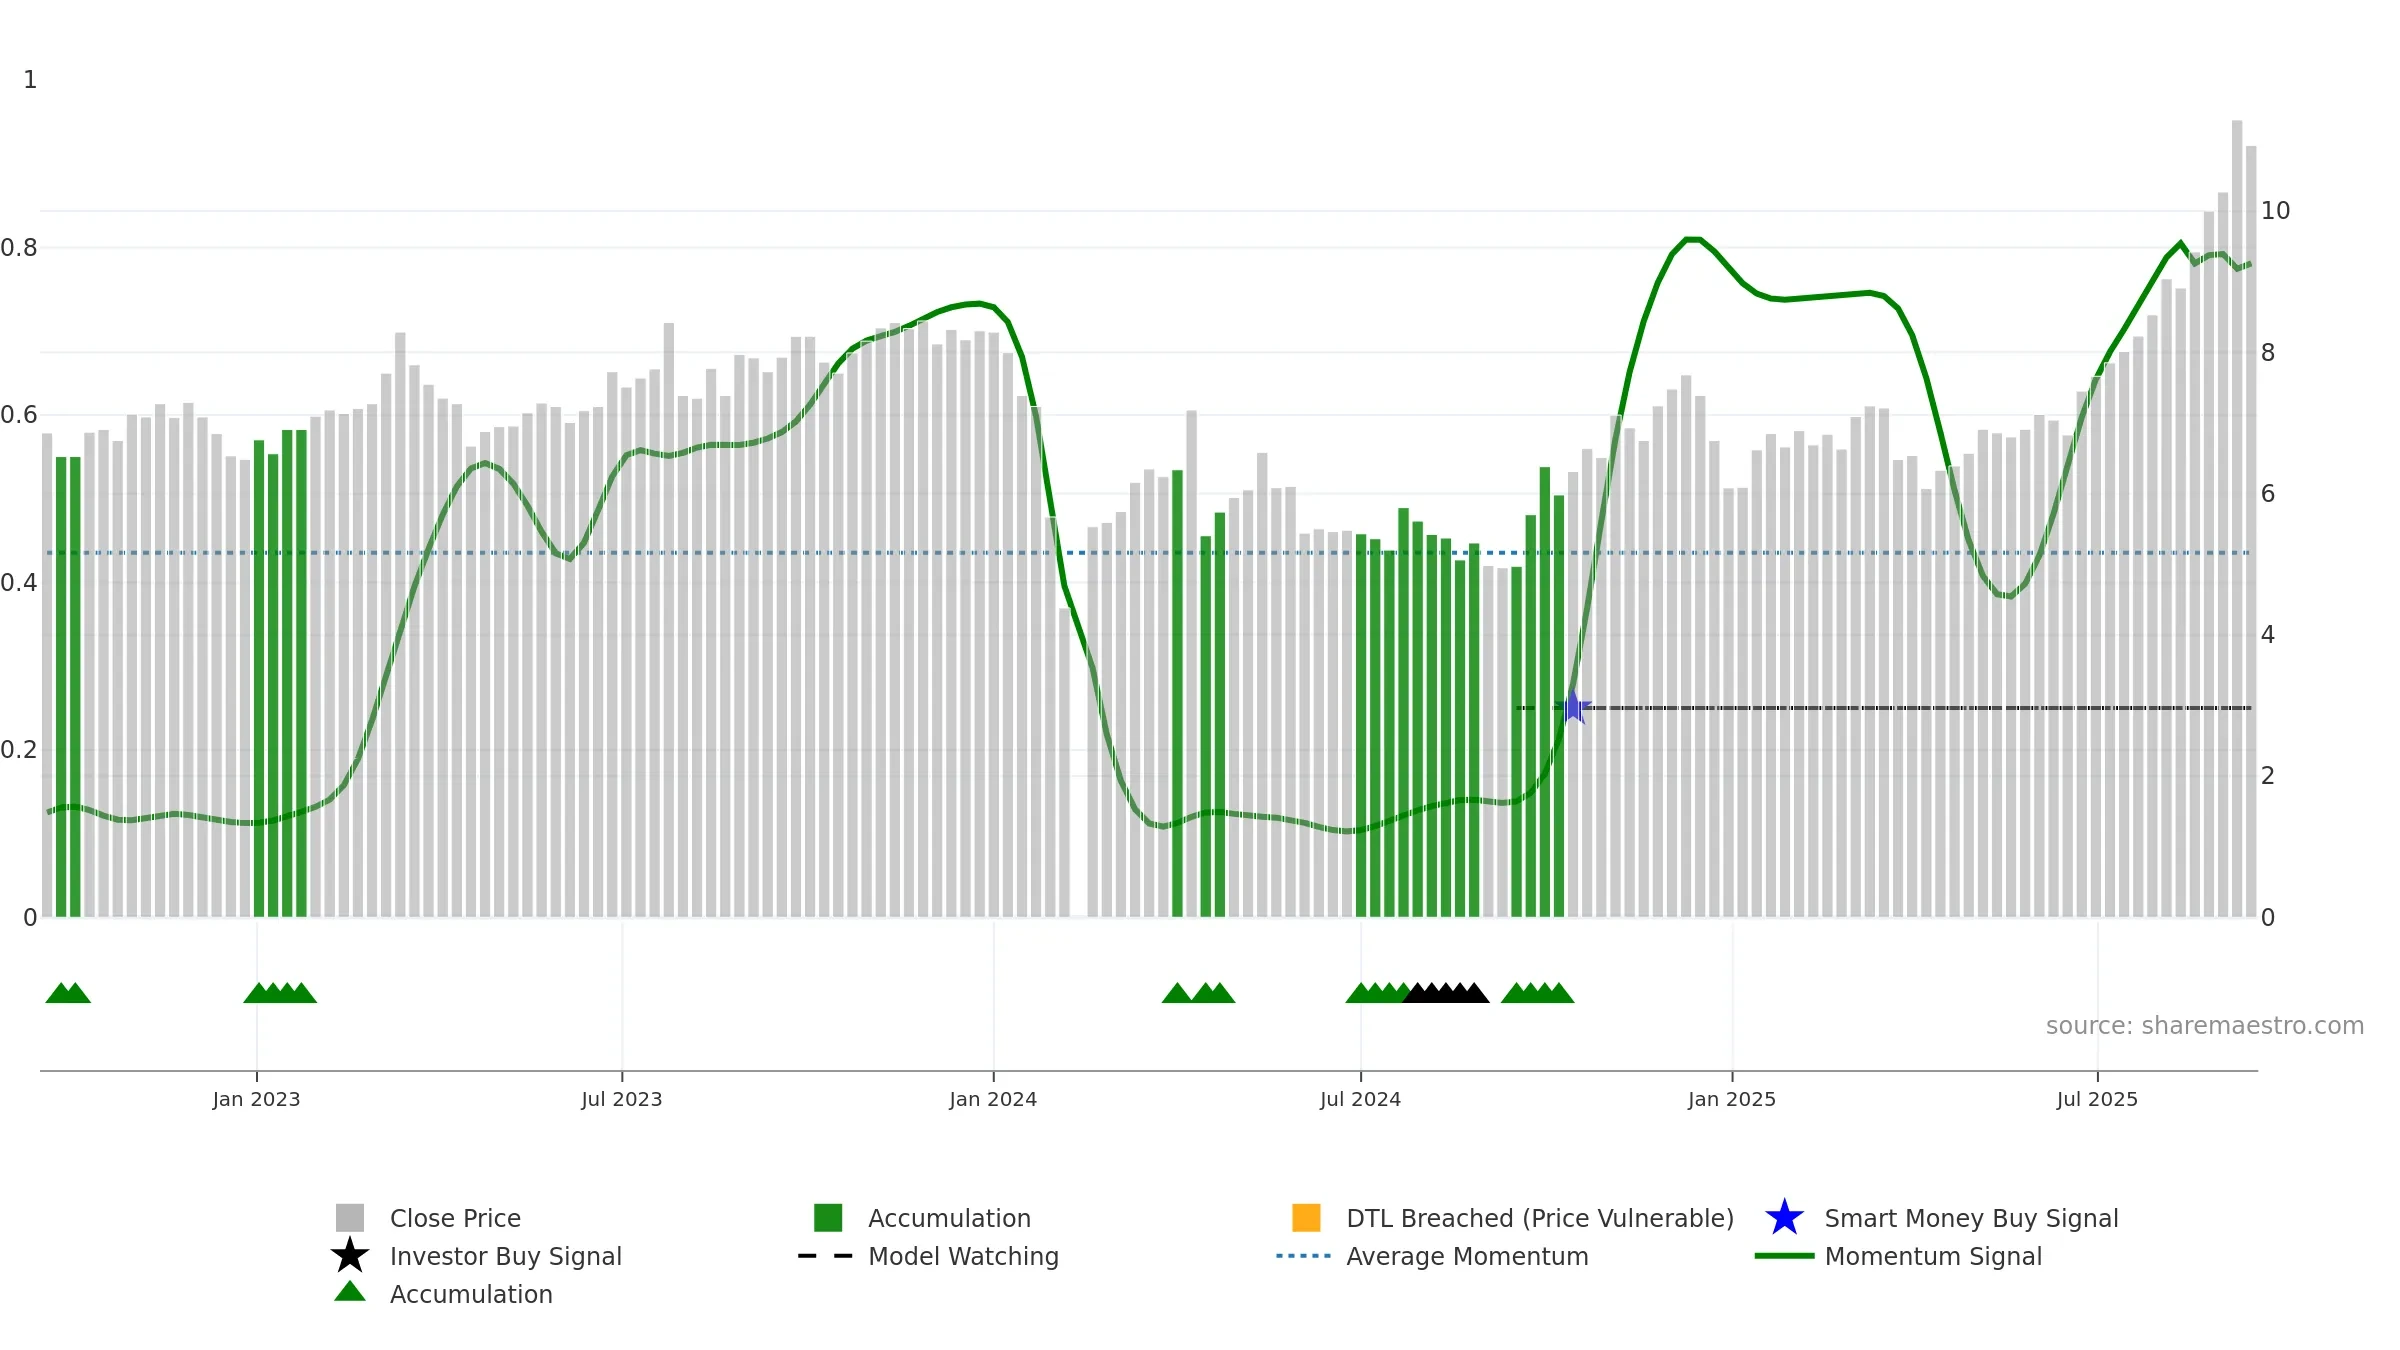The width and height of the screenshot is (2400, 1350).
Task: Toggle the Investor Buy Signal legend label
Action: point(506,1256)
